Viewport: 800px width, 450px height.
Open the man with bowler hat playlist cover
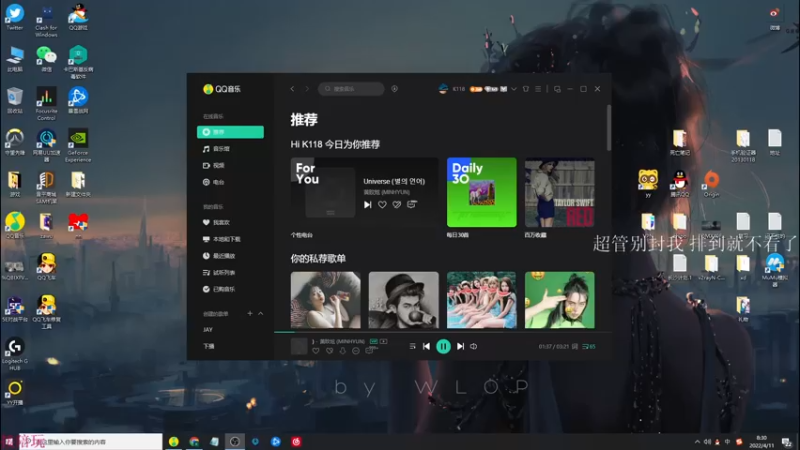(x=404, y=300)
